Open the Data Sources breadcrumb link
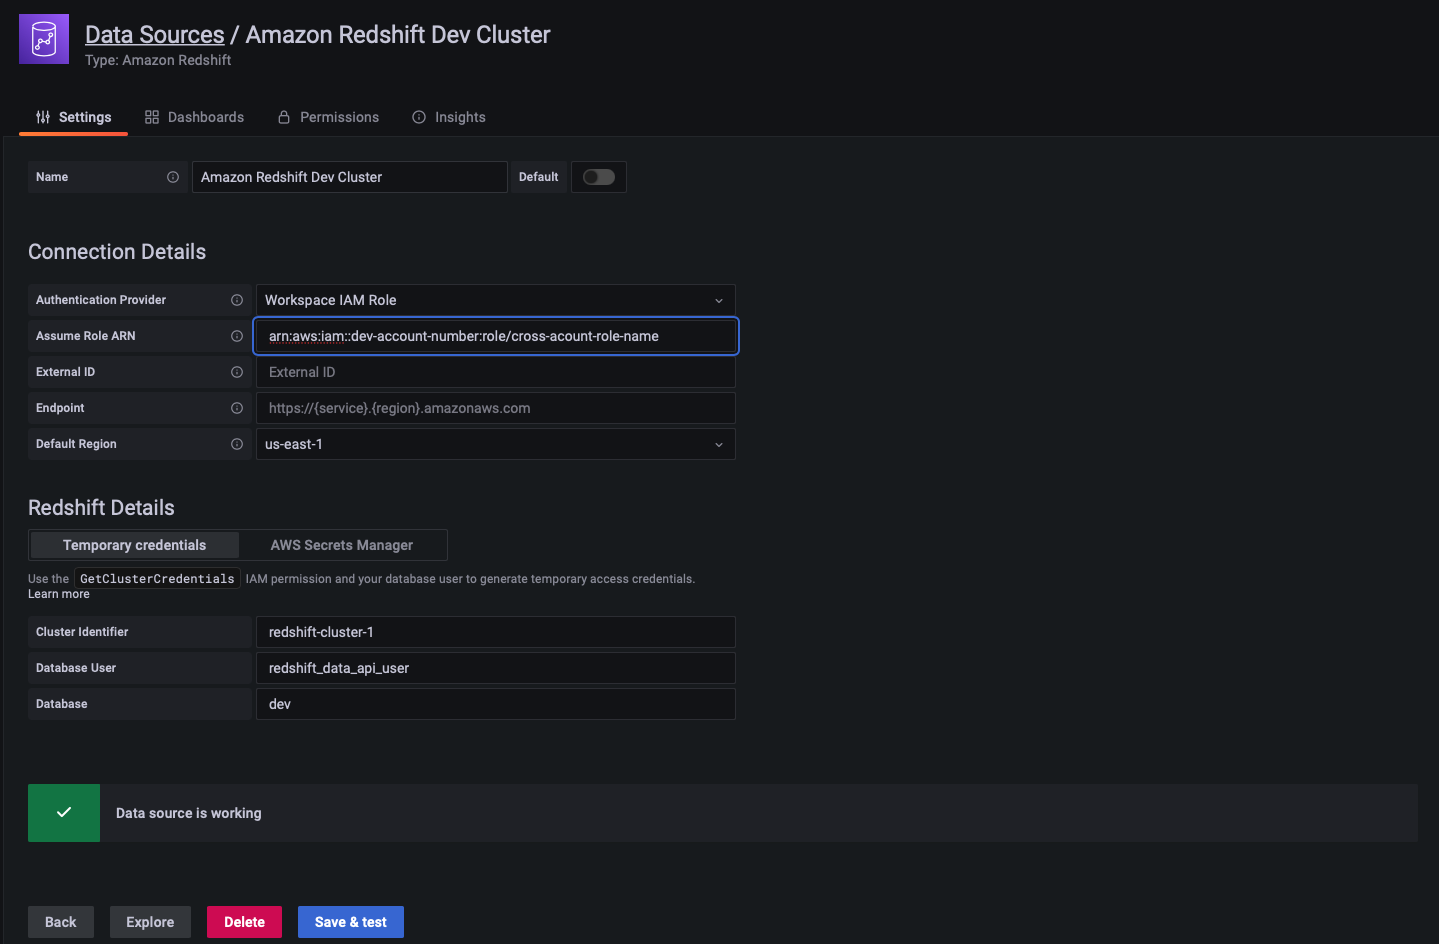Viewport: 1439px width, 944px height. [x=155, y=35]
